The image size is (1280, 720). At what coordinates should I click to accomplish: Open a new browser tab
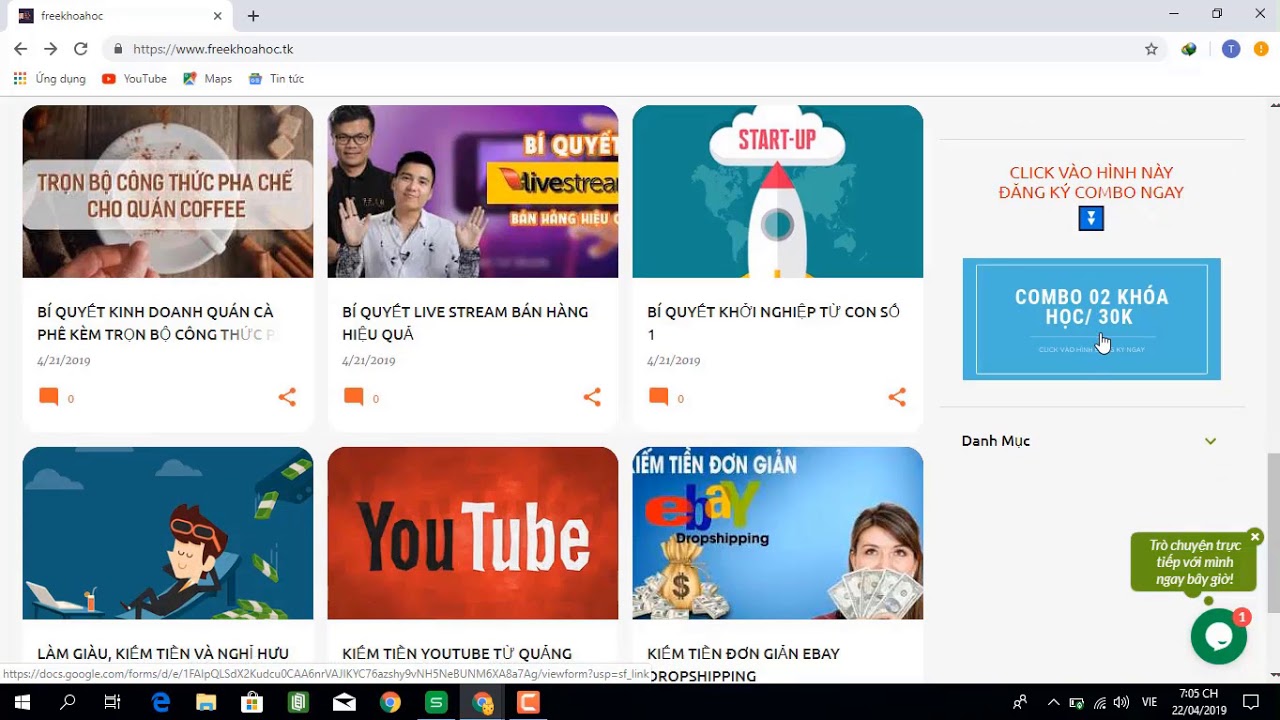click(253, 16)
